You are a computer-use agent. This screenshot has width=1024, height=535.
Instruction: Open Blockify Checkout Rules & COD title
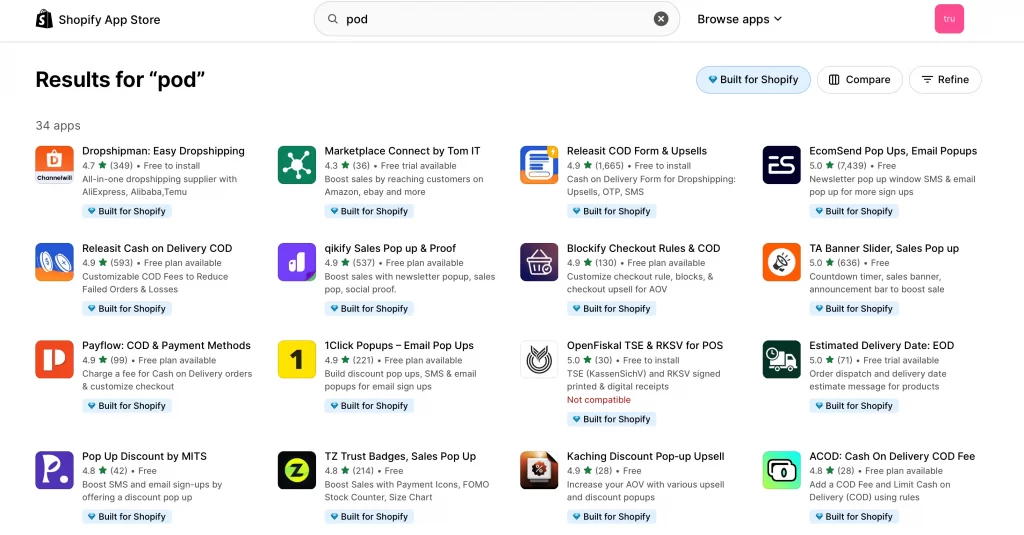(x=643, y=248)
